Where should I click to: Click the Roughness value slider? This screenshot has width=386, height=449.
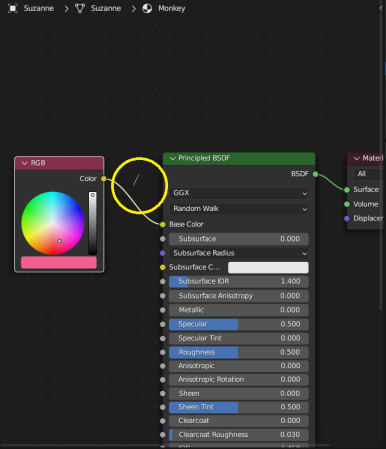point(239,352)
